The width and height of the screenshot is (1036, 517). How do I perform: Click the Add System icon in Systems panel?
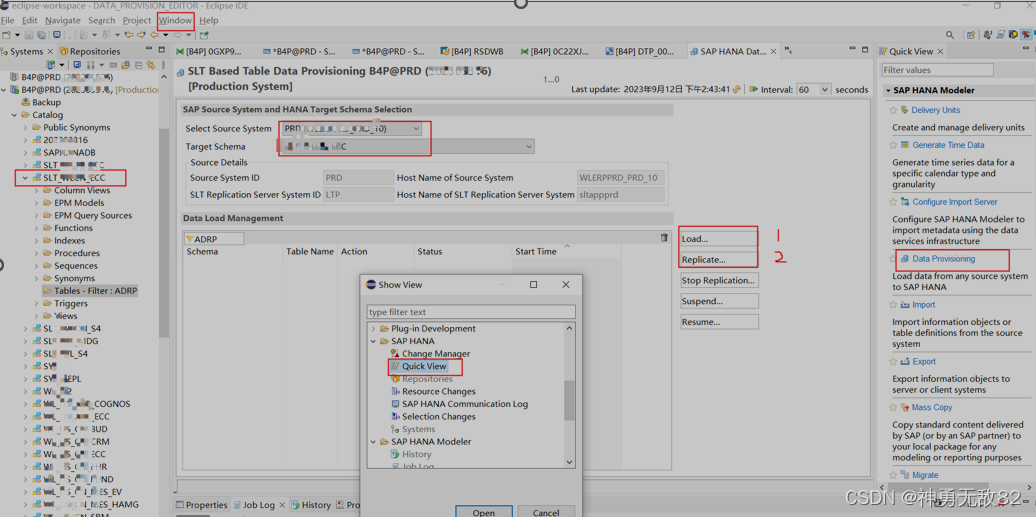(x=50, y=65)
